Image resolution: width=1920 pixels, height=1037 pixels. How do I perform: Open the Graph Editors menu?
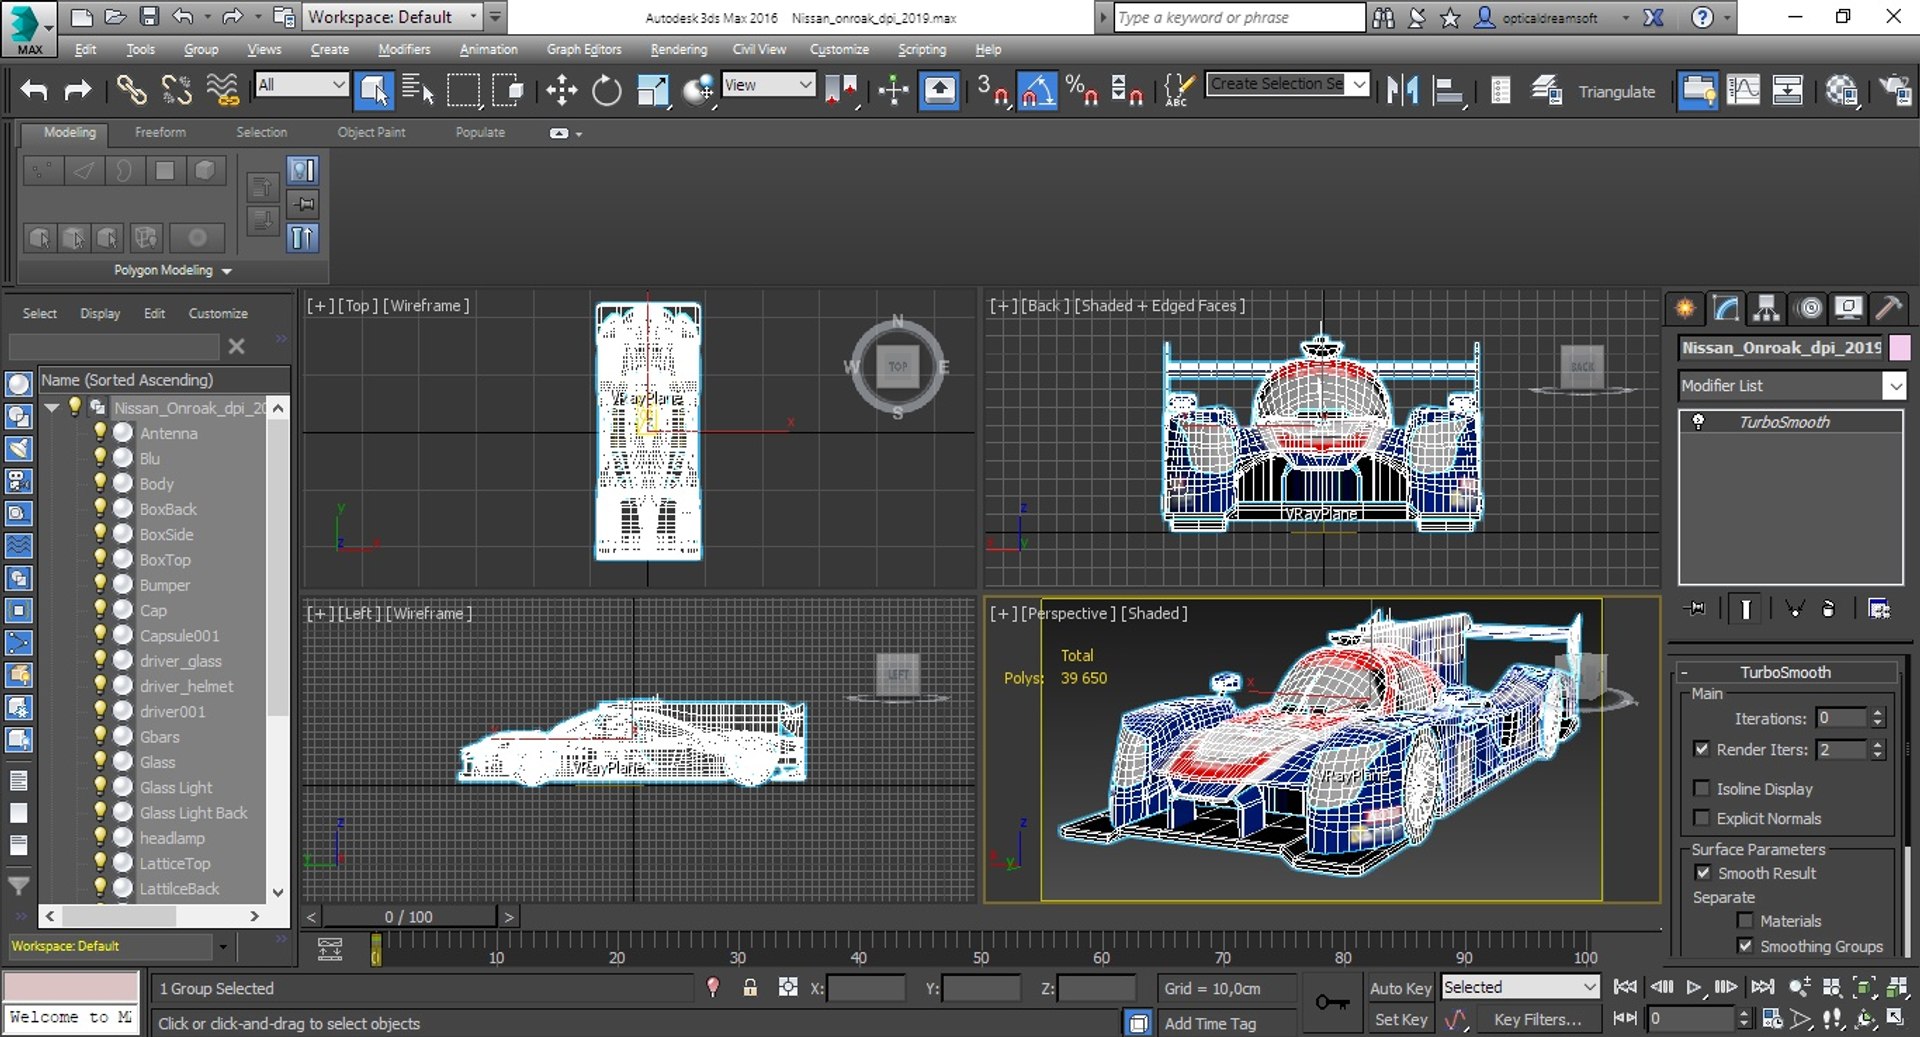pos(584,49)
